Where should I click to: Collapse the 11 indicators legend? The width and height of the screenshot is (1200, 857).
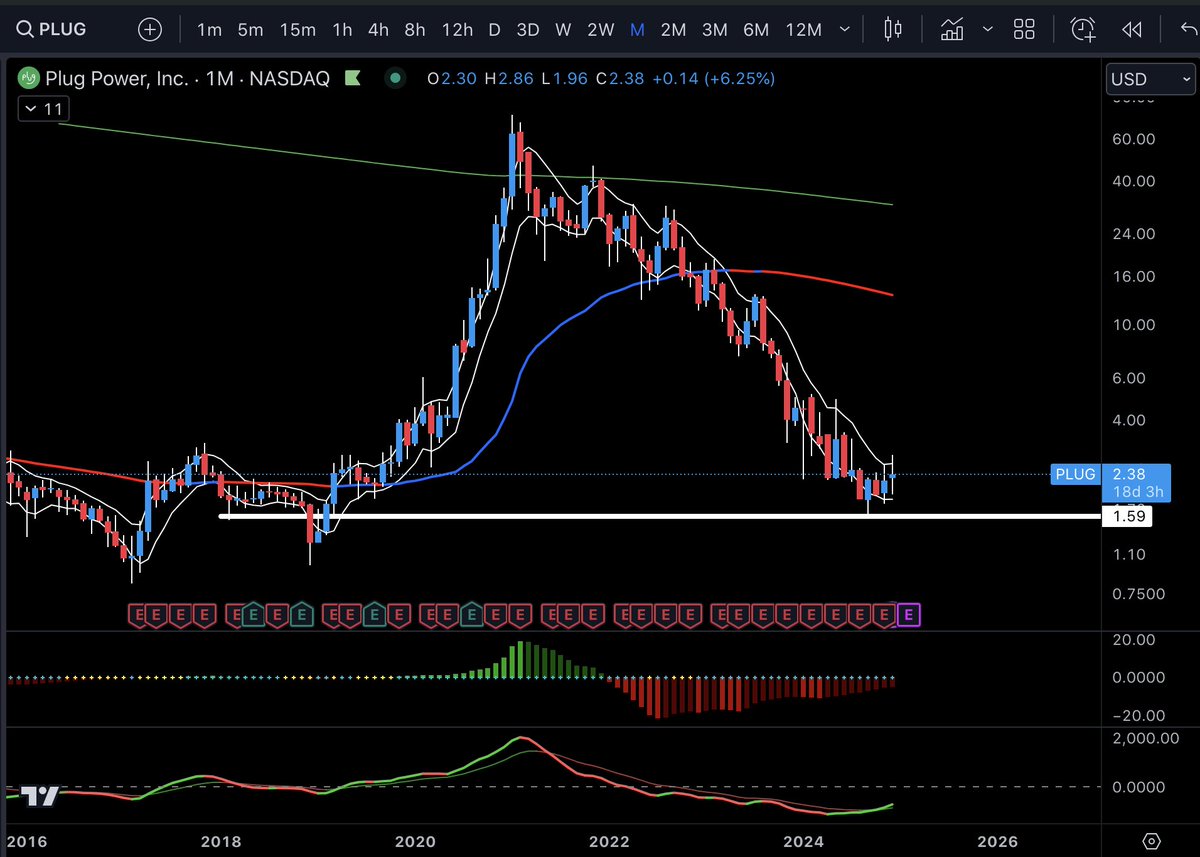point(41,109)
